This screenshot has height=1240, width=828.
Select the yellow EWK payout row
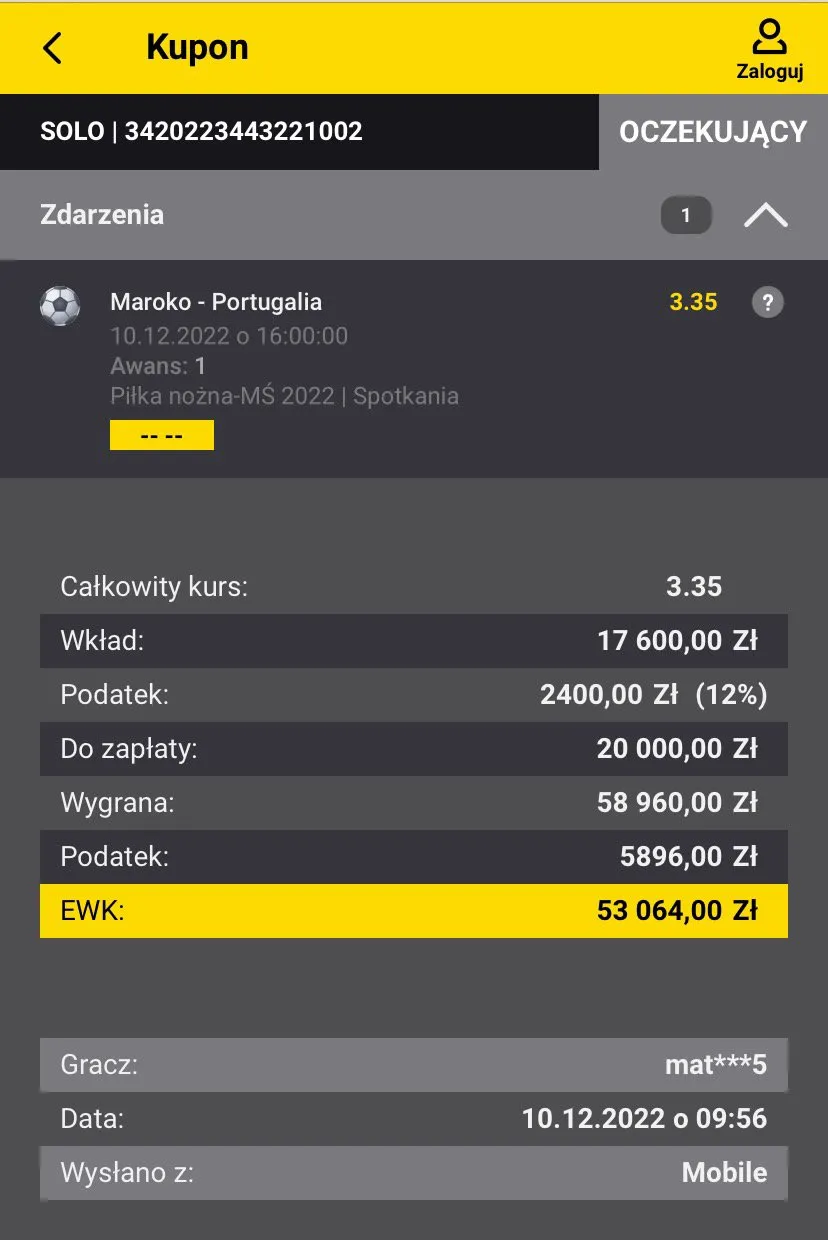coord(413,911)
